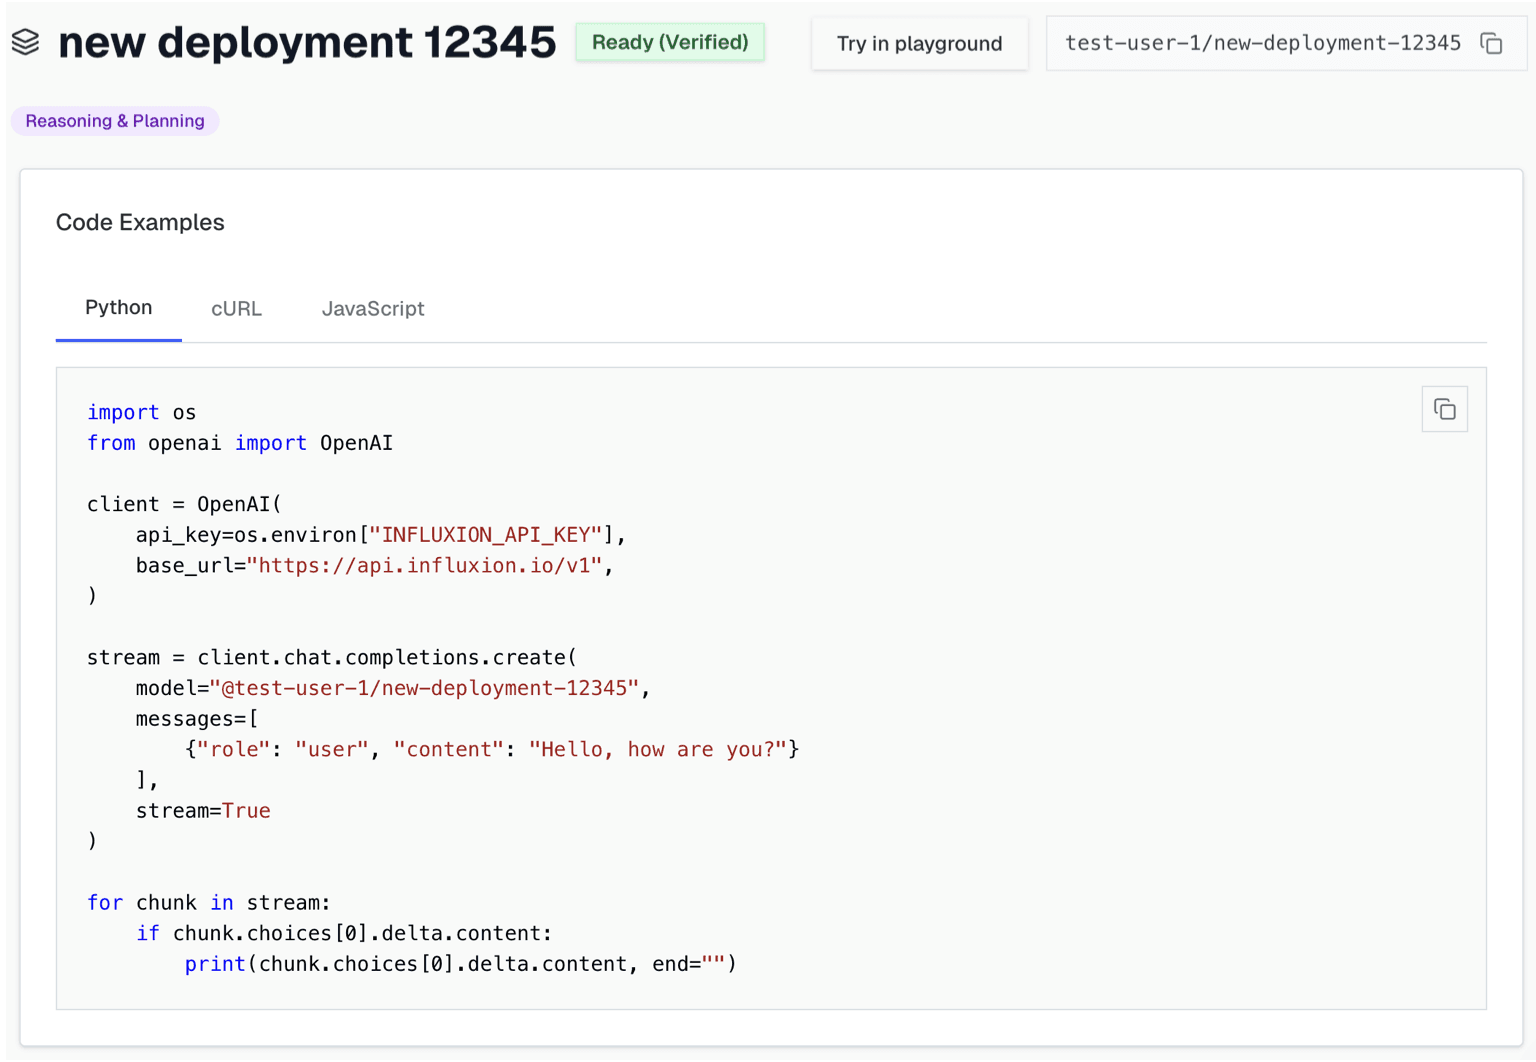This screenshot has height=1062, width=1536.
Task: Switch to the JavaScript code tab
Action: [x=373, y=309]
